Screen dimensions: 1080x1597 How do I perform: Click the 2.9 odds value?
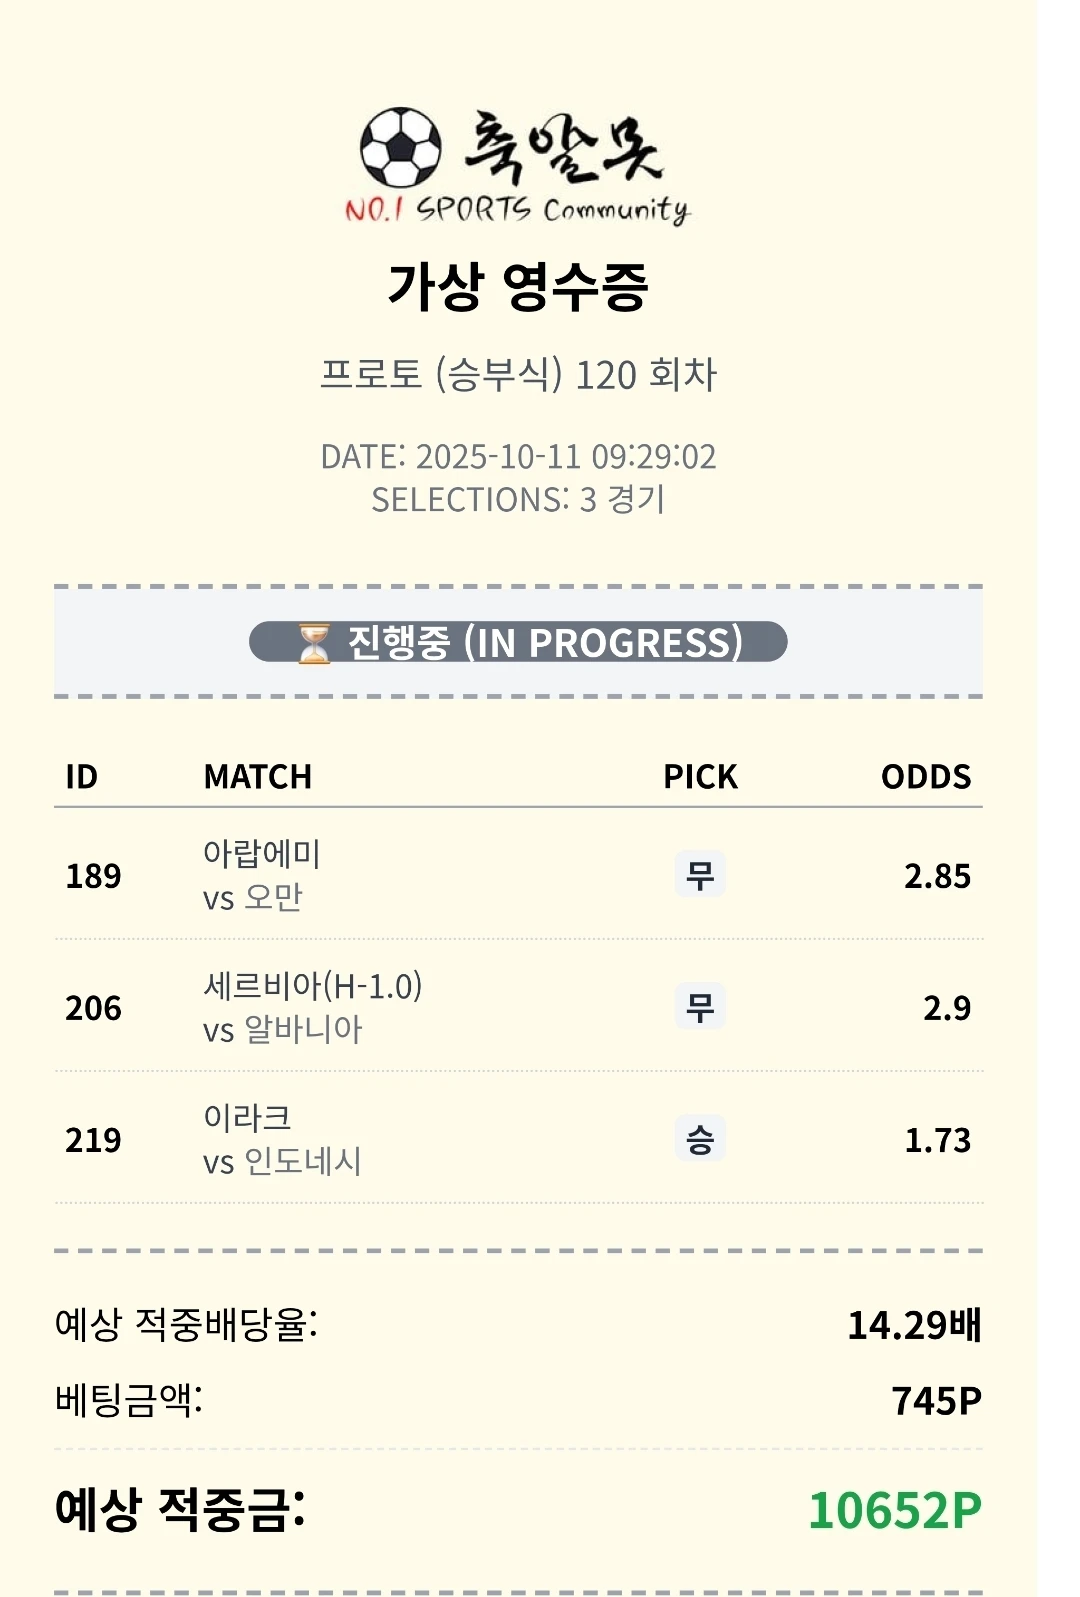[946, 1008]
